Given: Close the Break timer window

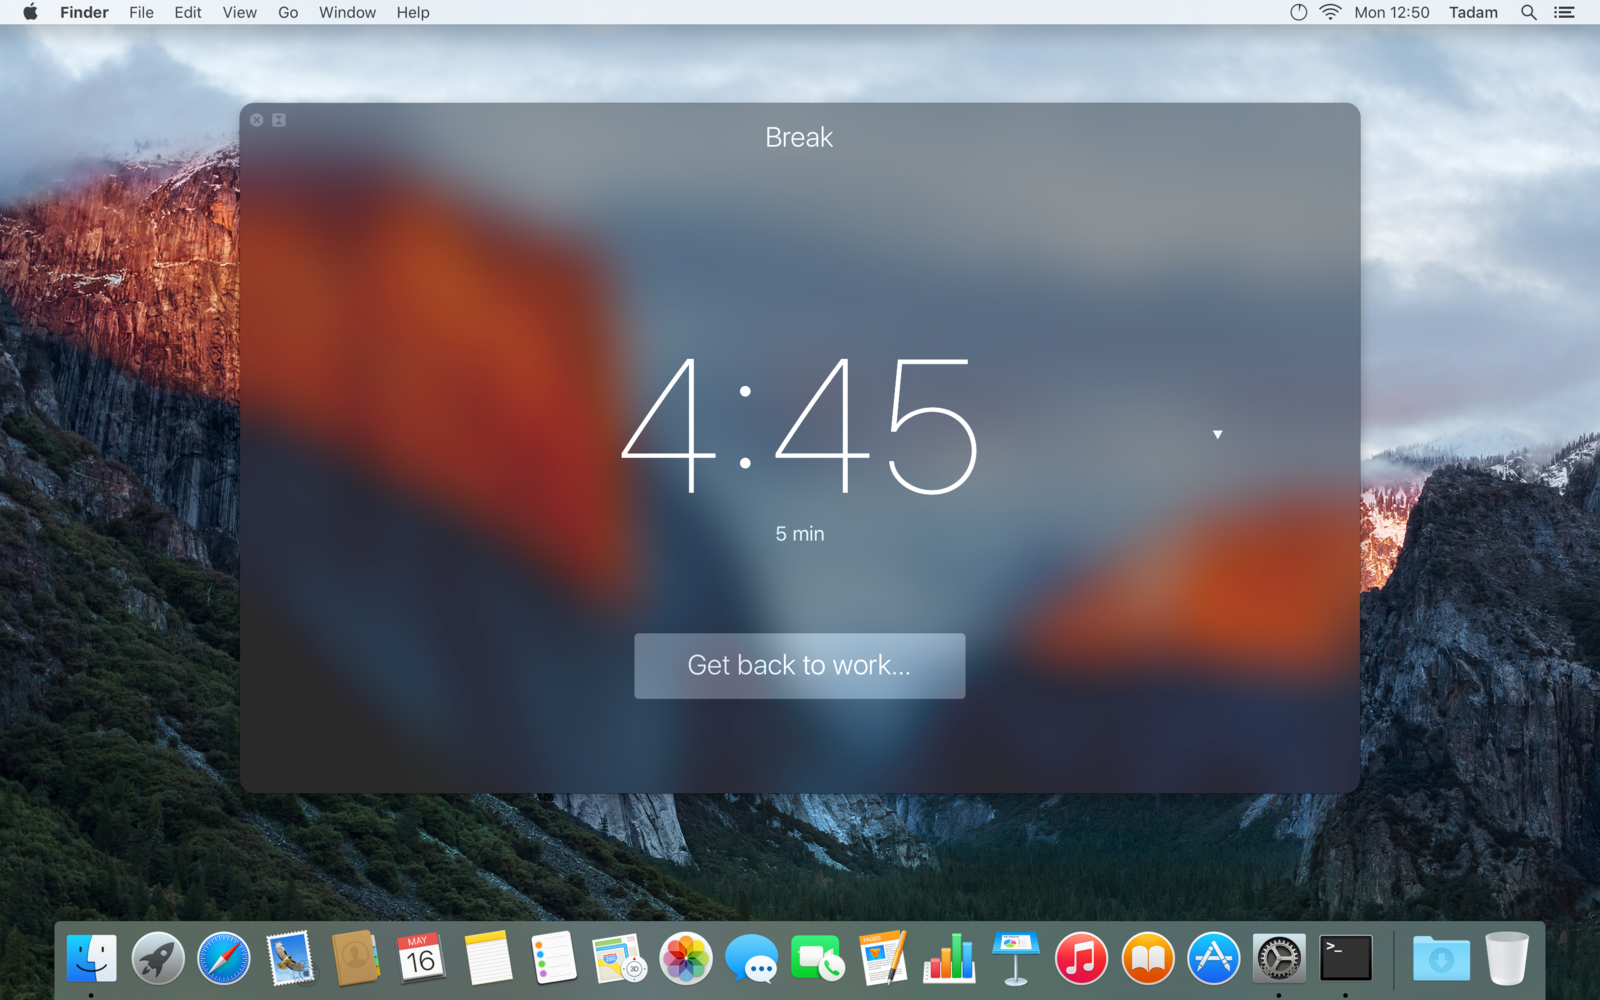Looking at the screenshot, I should (257, 120).
